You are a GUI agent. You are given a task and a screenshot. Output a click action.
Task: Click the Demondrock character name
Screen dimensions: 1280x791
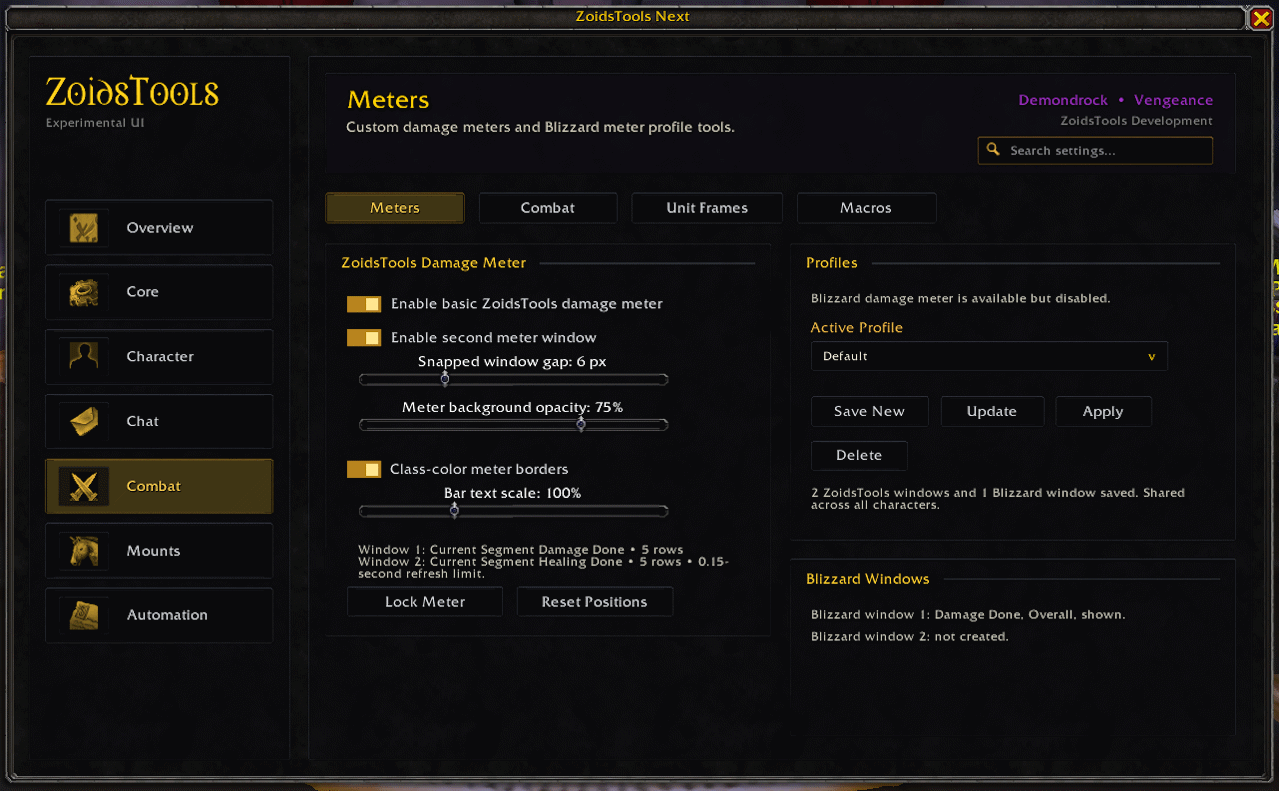pos(1063,100)
